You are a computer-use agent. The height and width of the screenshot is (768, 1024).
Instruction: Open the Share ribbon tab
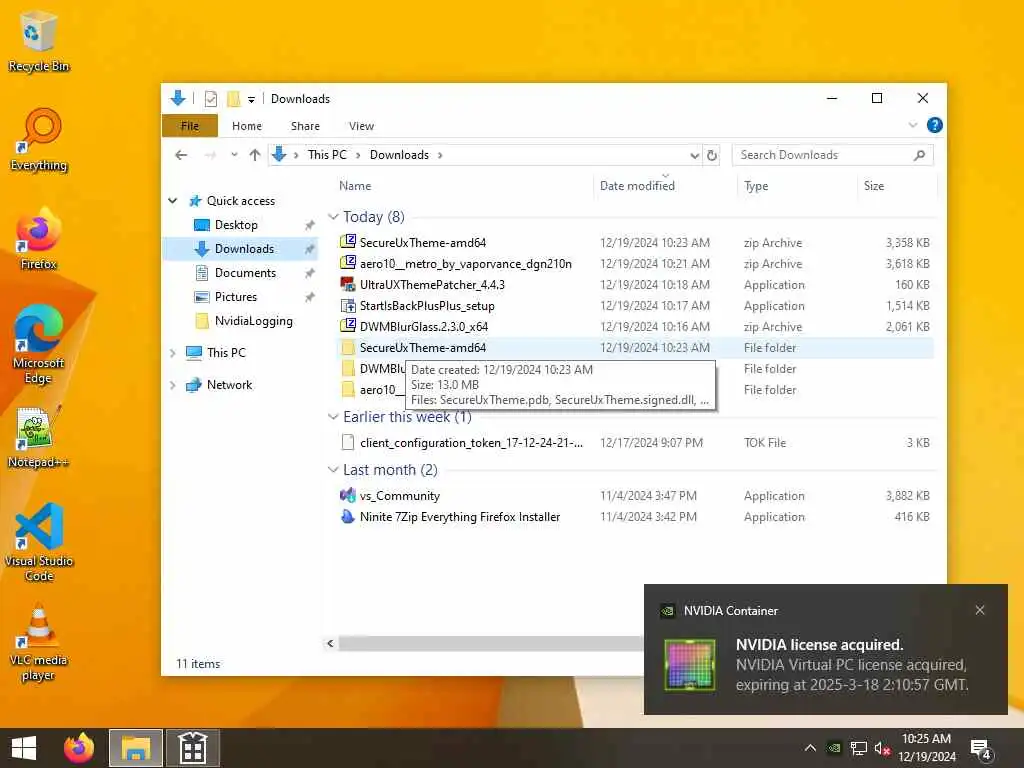[x=305, y=126]
